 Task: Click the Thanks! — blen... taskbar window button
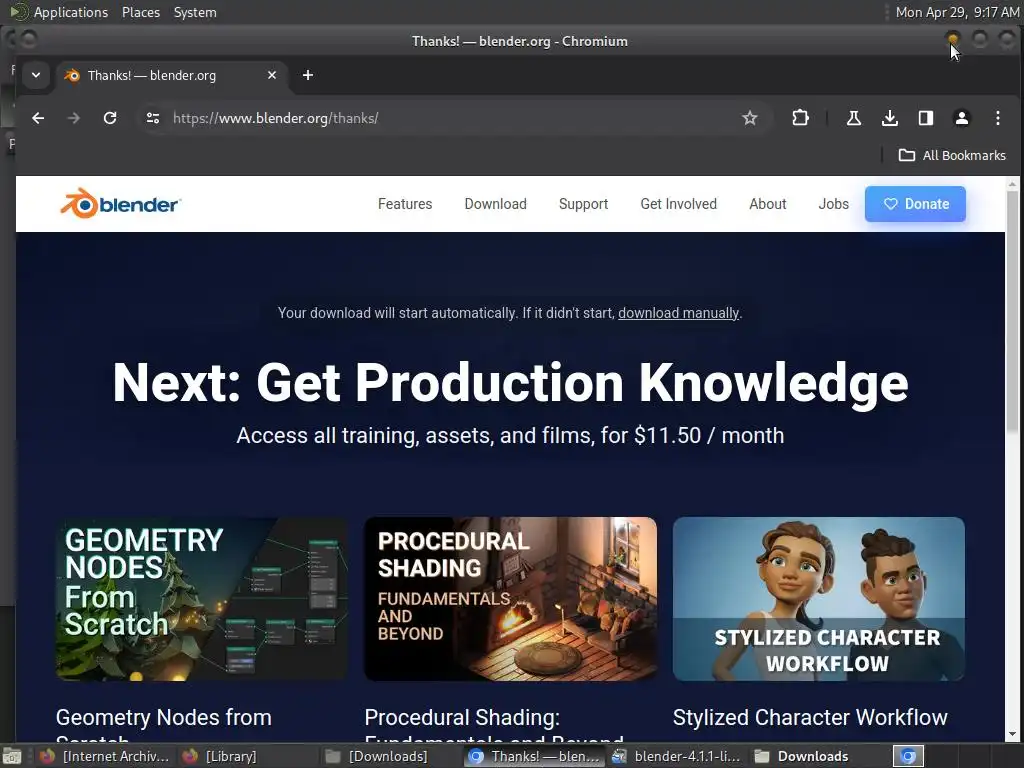[x=534, y=756]
